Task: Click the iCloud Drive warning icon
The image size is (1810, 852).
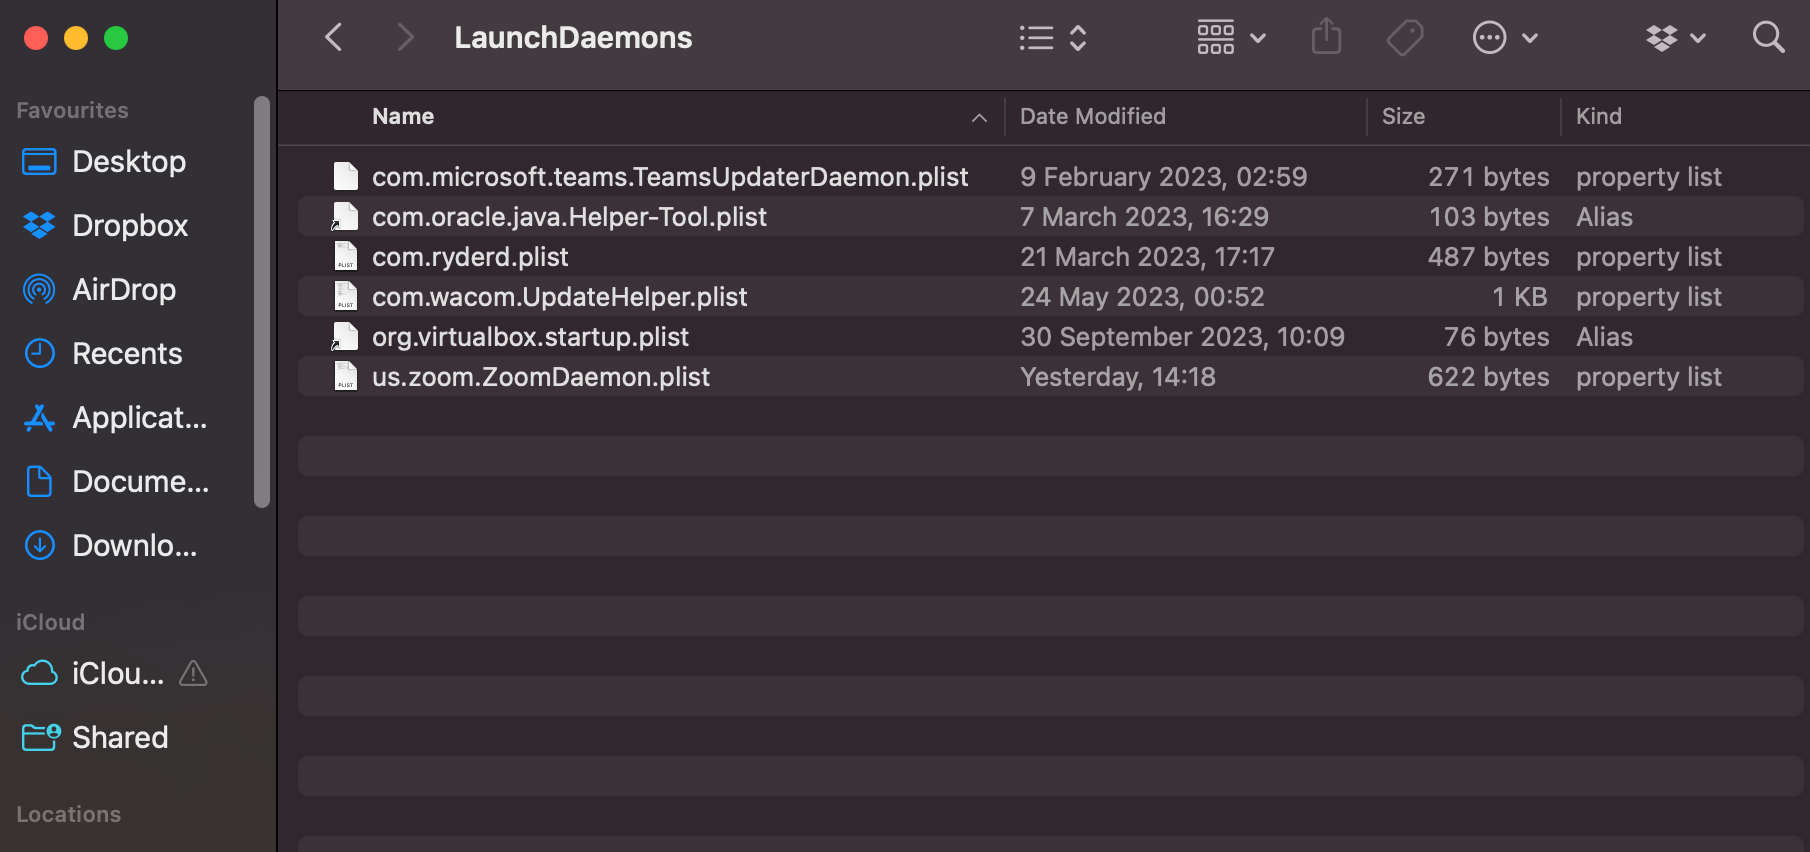Action: [193, 674]
